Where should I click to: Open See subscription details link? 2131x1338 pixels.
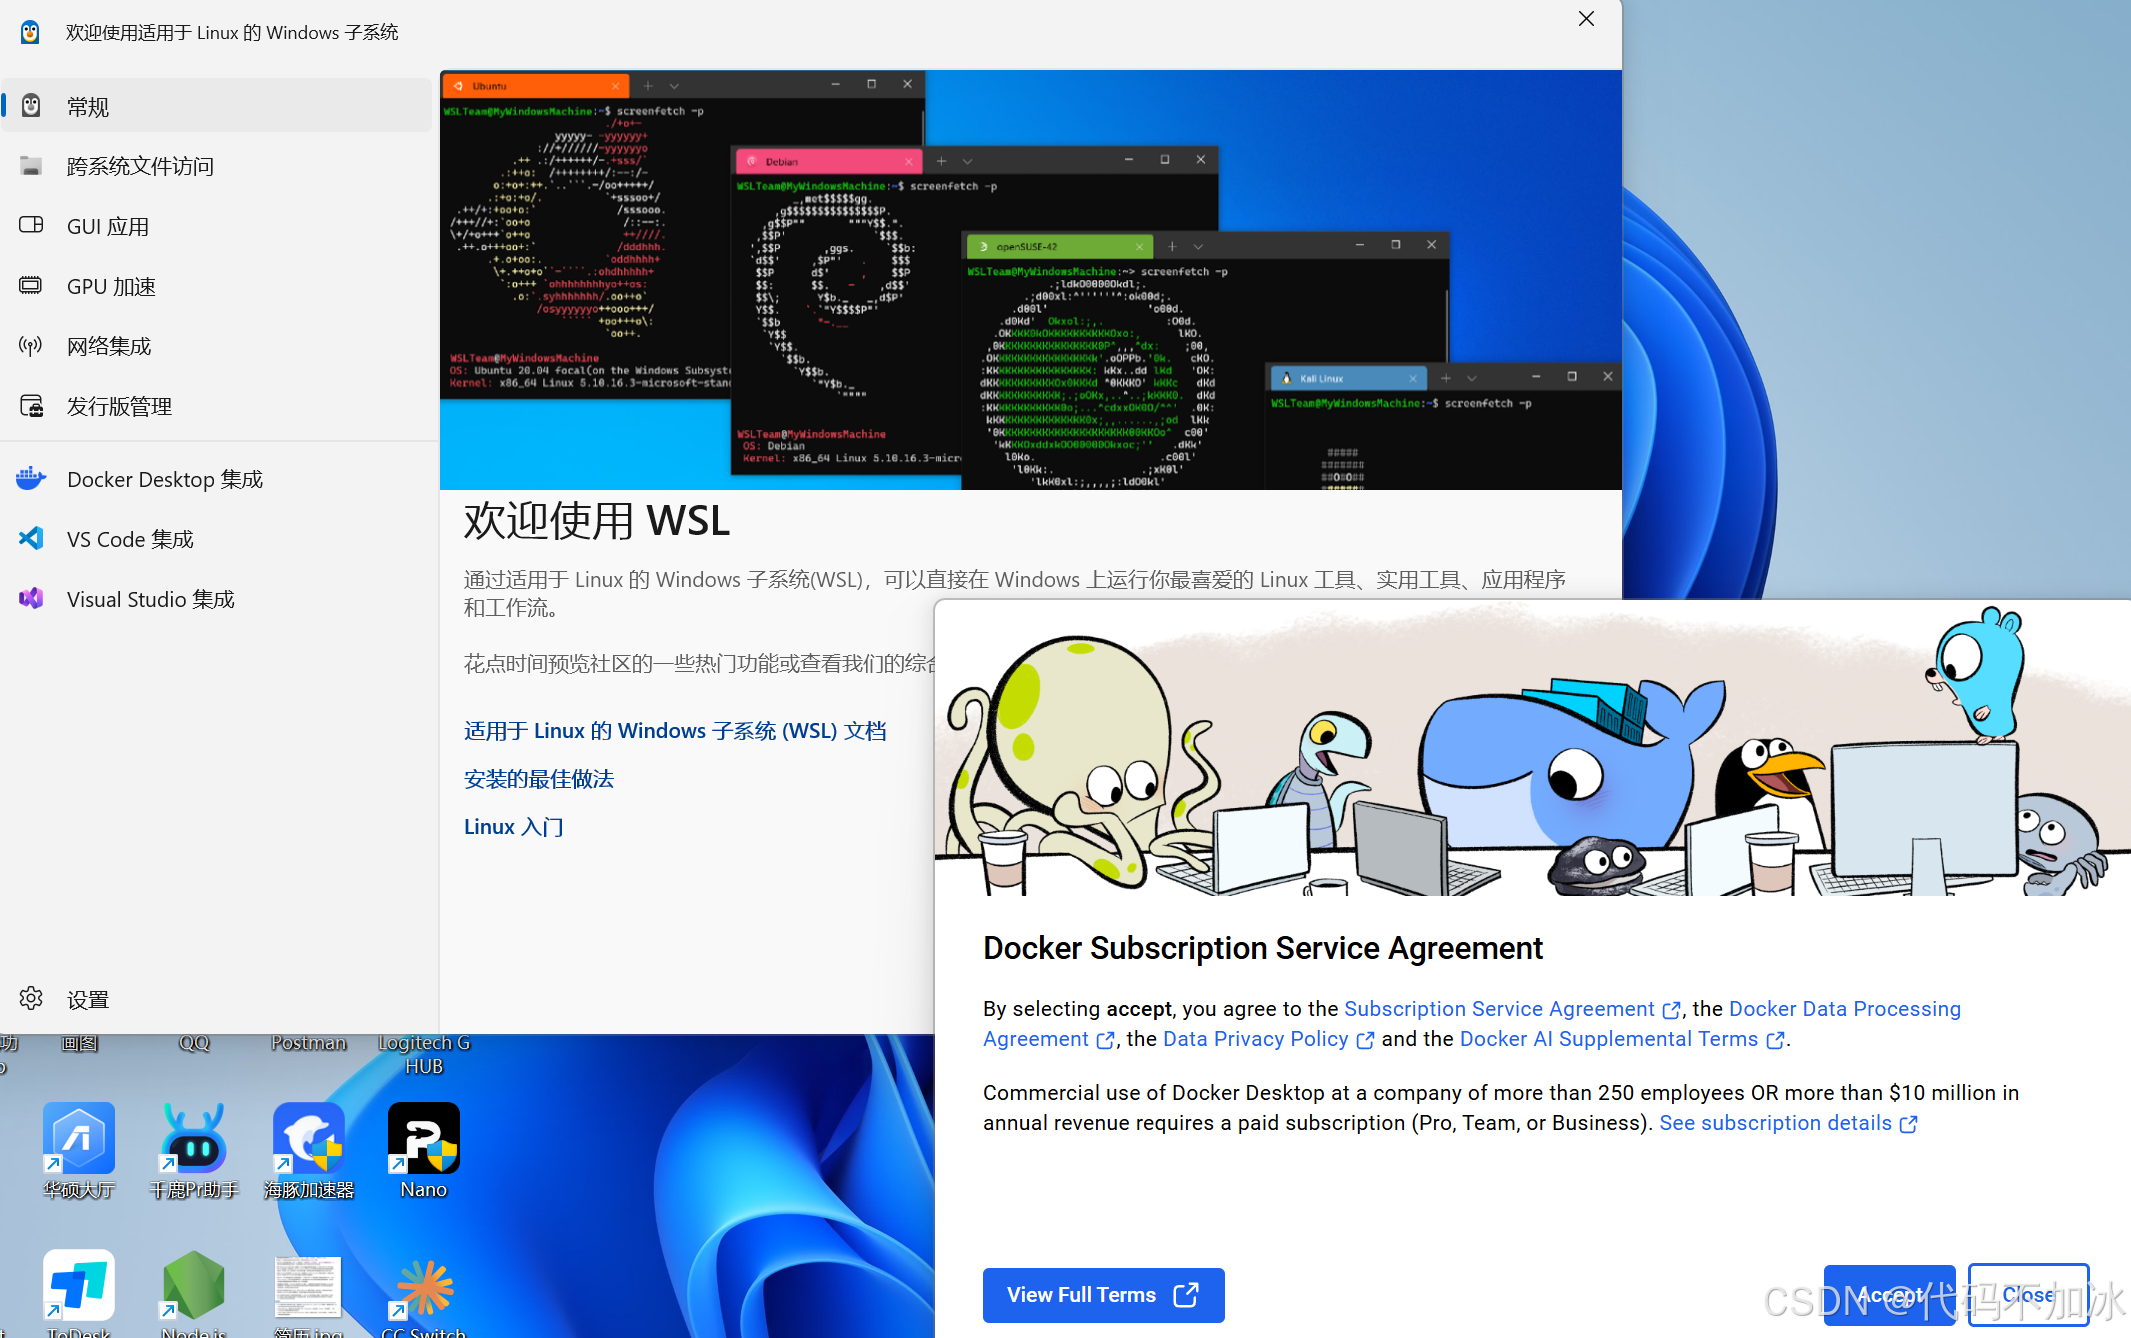click(1788, 1123)
